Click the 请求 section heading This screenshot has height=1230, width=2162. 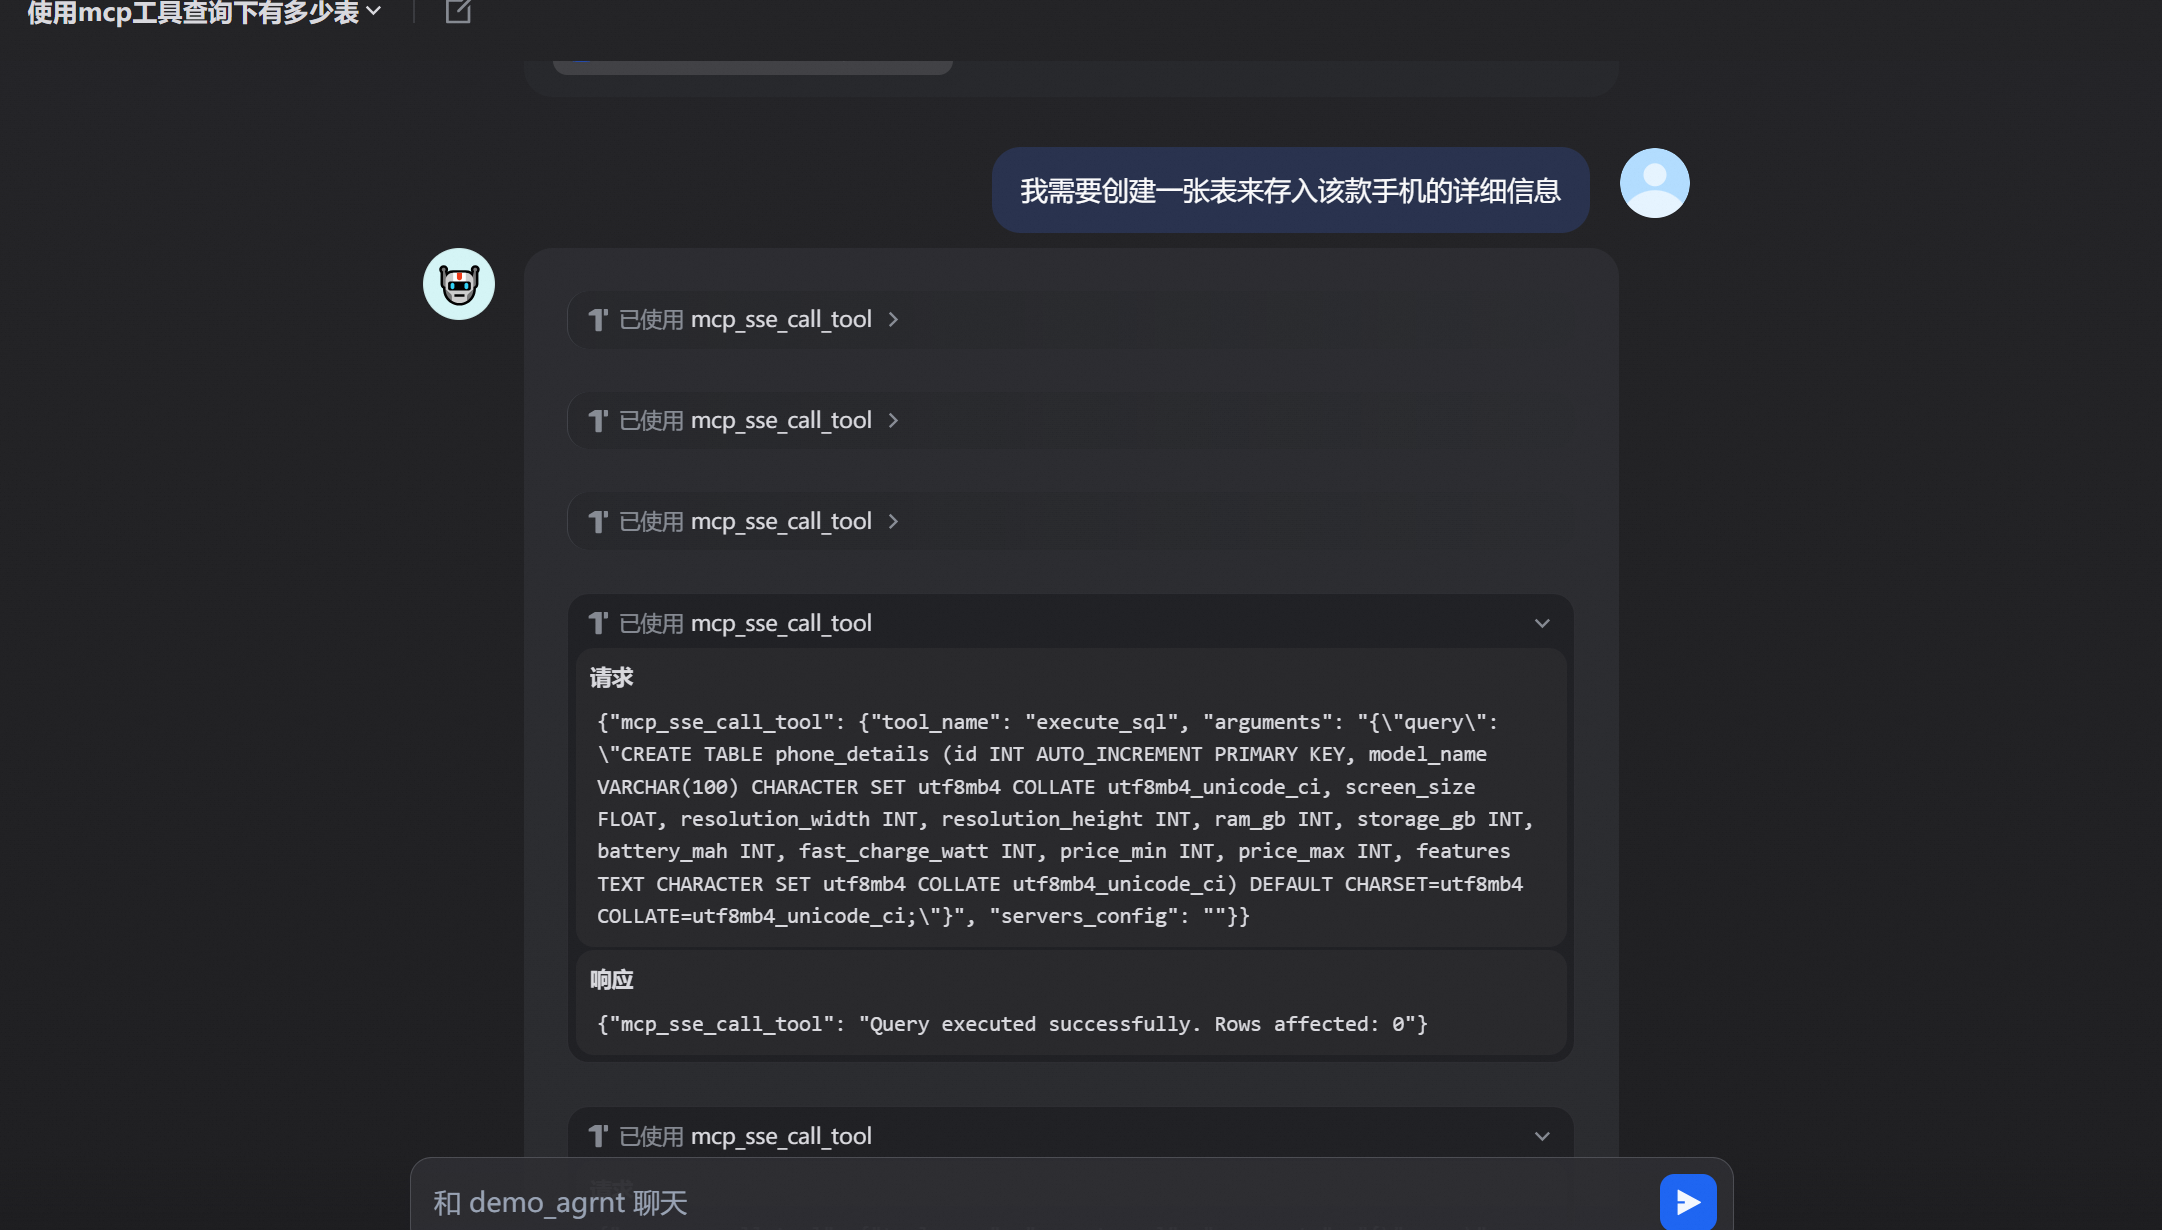611,678
